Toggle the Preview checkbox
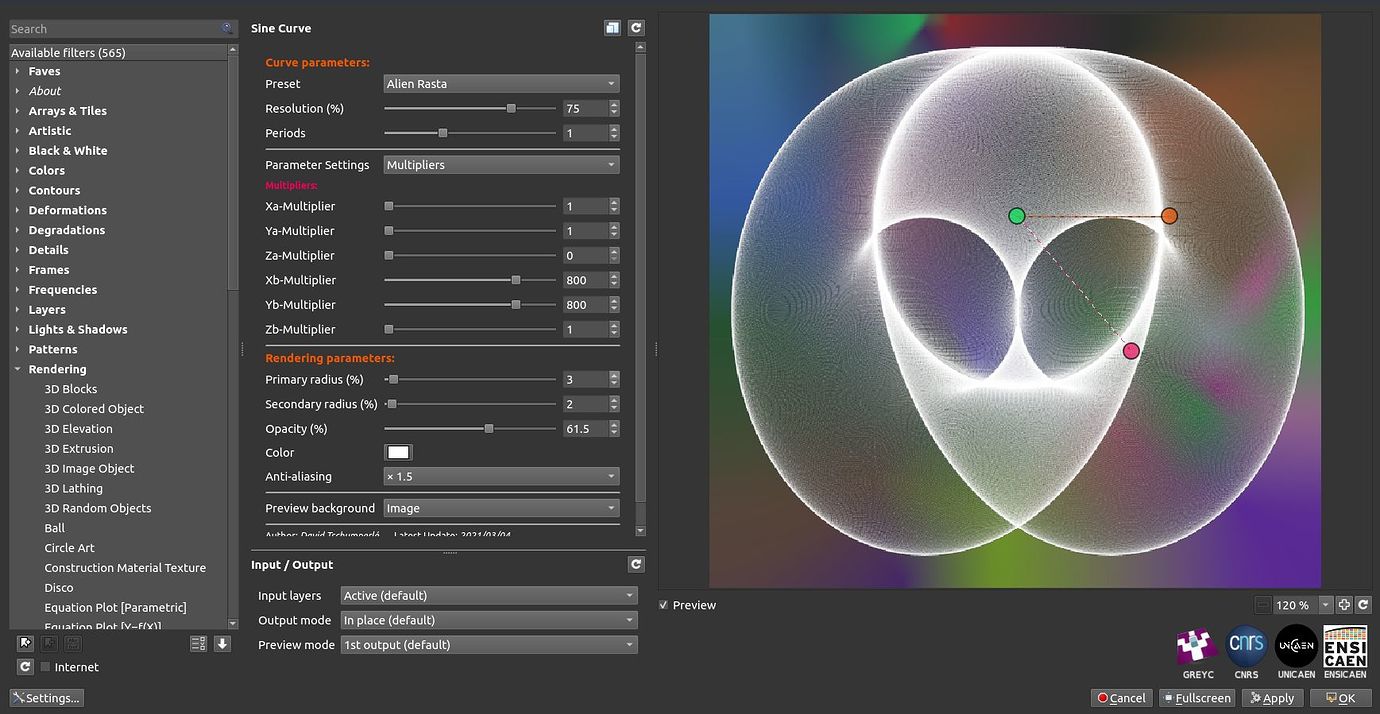This screenshot has width=1380, height=714. (x=663, y=604)
